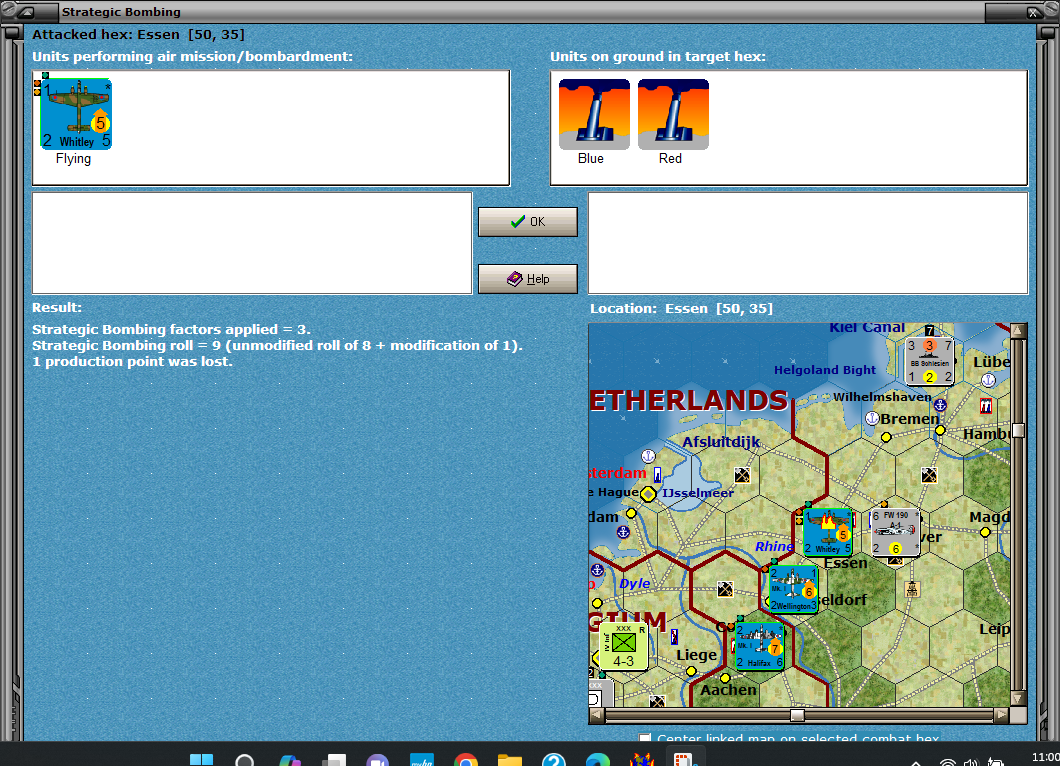Click the 'Flying' status under Whitley
1060x766 pixels.
coord(73,158)
